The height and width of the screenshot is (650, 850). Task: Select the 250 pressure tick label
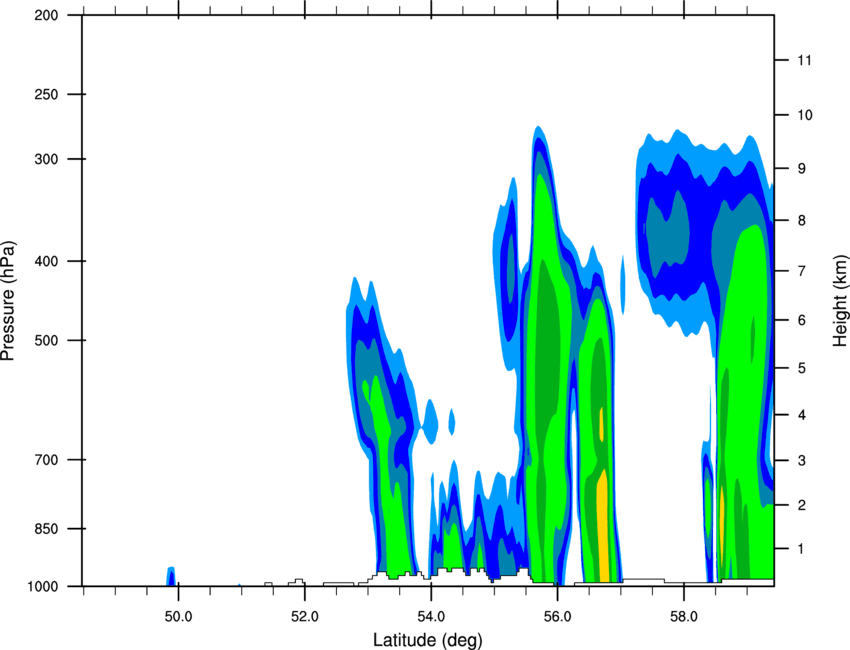[46, 94]
